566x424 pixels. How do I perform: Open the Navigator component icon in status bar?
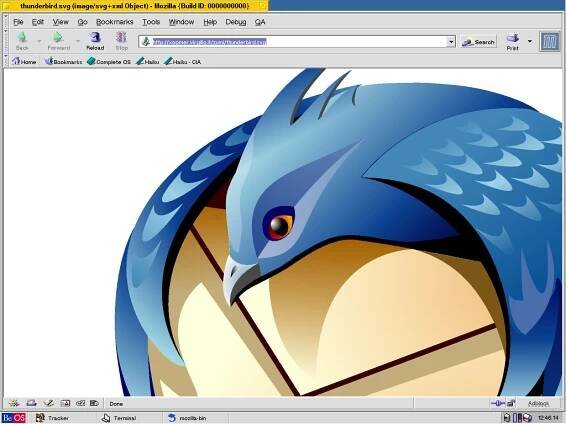[14, 403]
